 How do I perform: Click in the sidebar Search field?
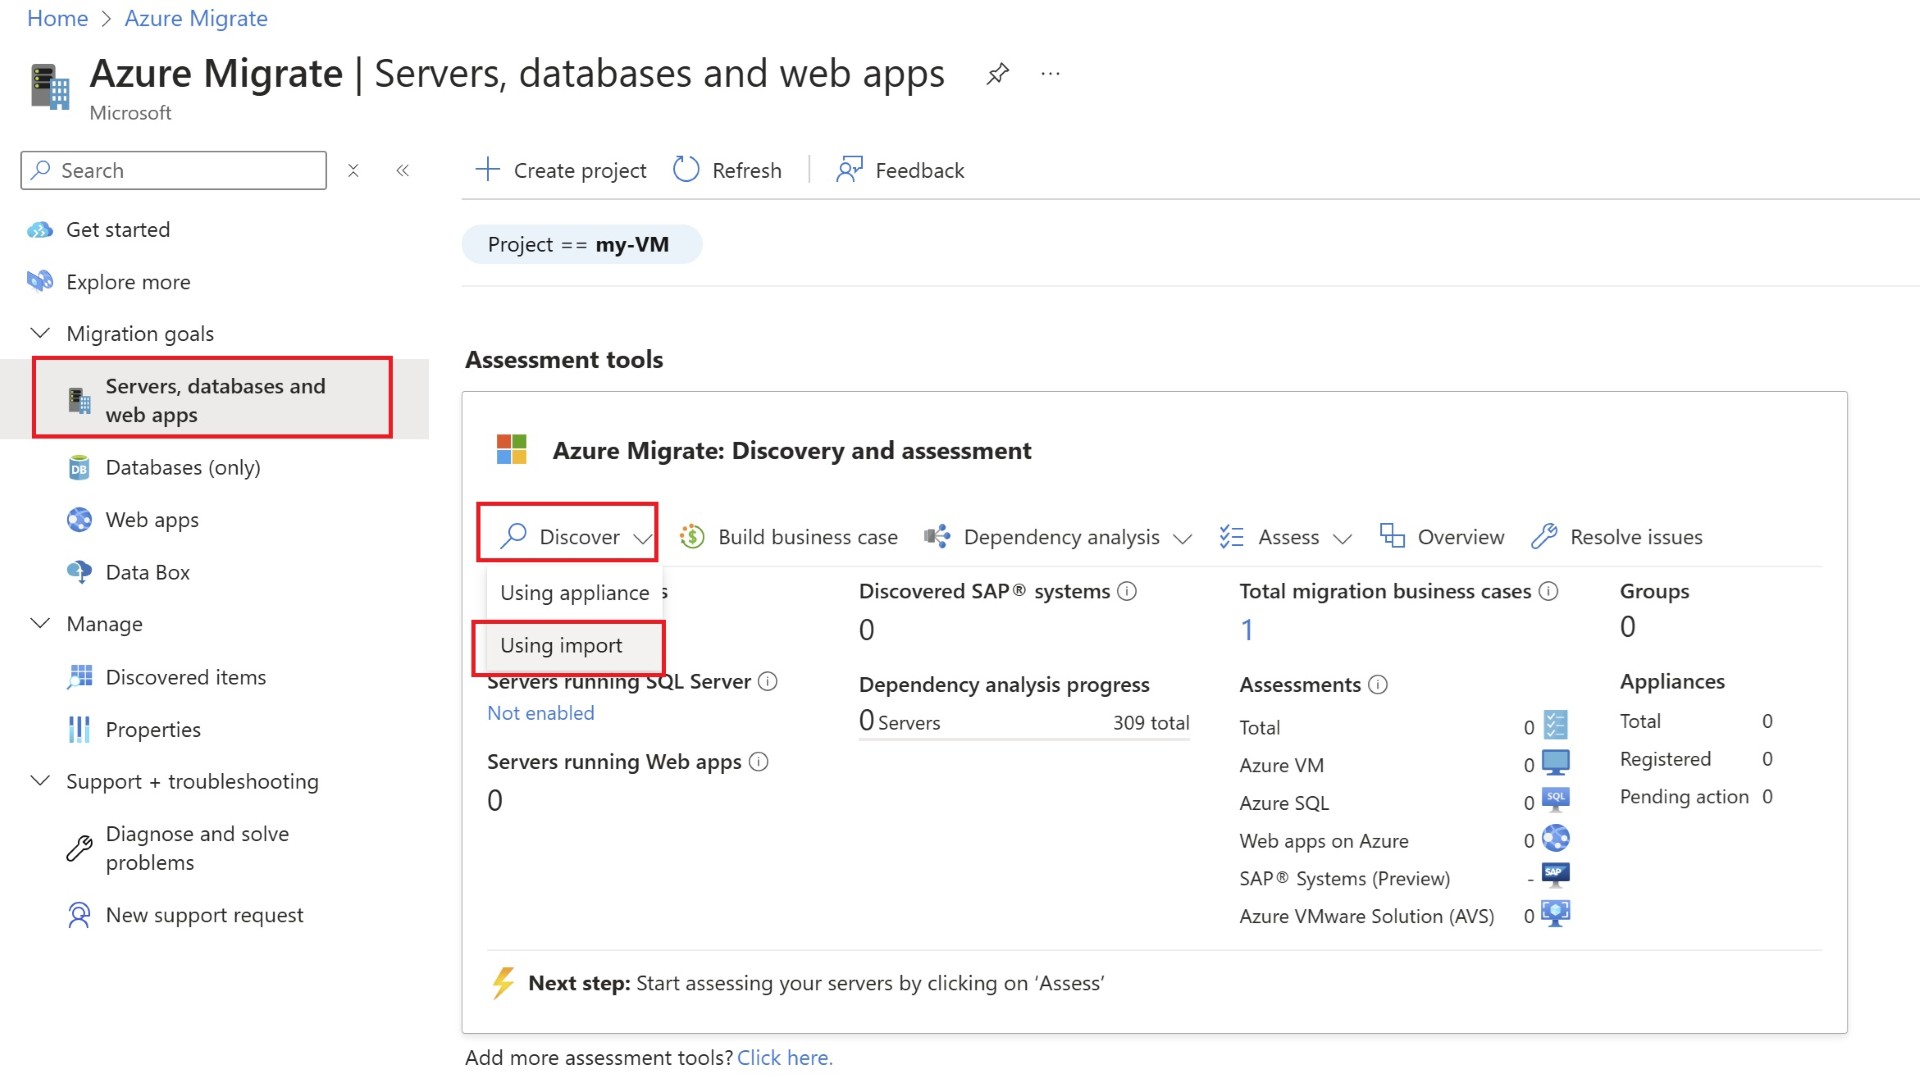click(174, 170)
